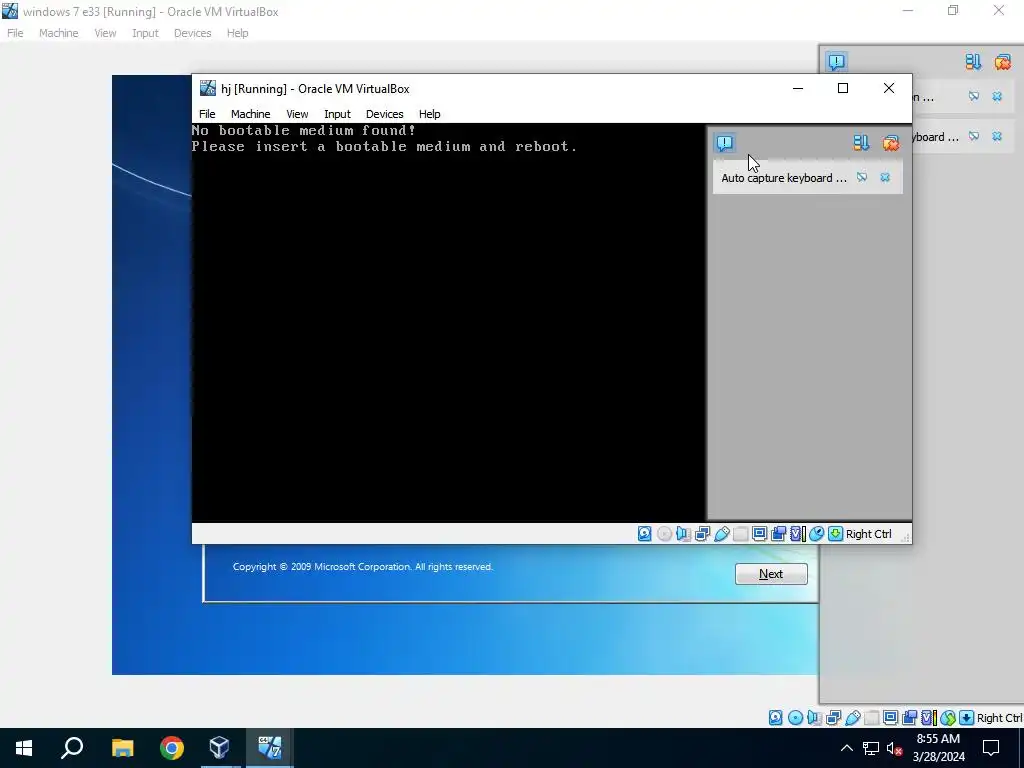Image resolution: width=1024 pixels, height=768 pixels.
Task: Open help for first notification in windows 7 e33 panel
Action: coord(974,96)
